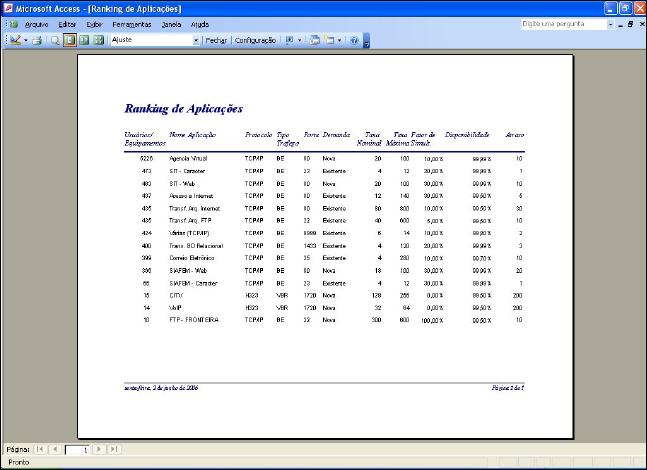Open the view-mode dropdown arrow beside the design icon
Screen dimensions: 647x470
point(26,40)
